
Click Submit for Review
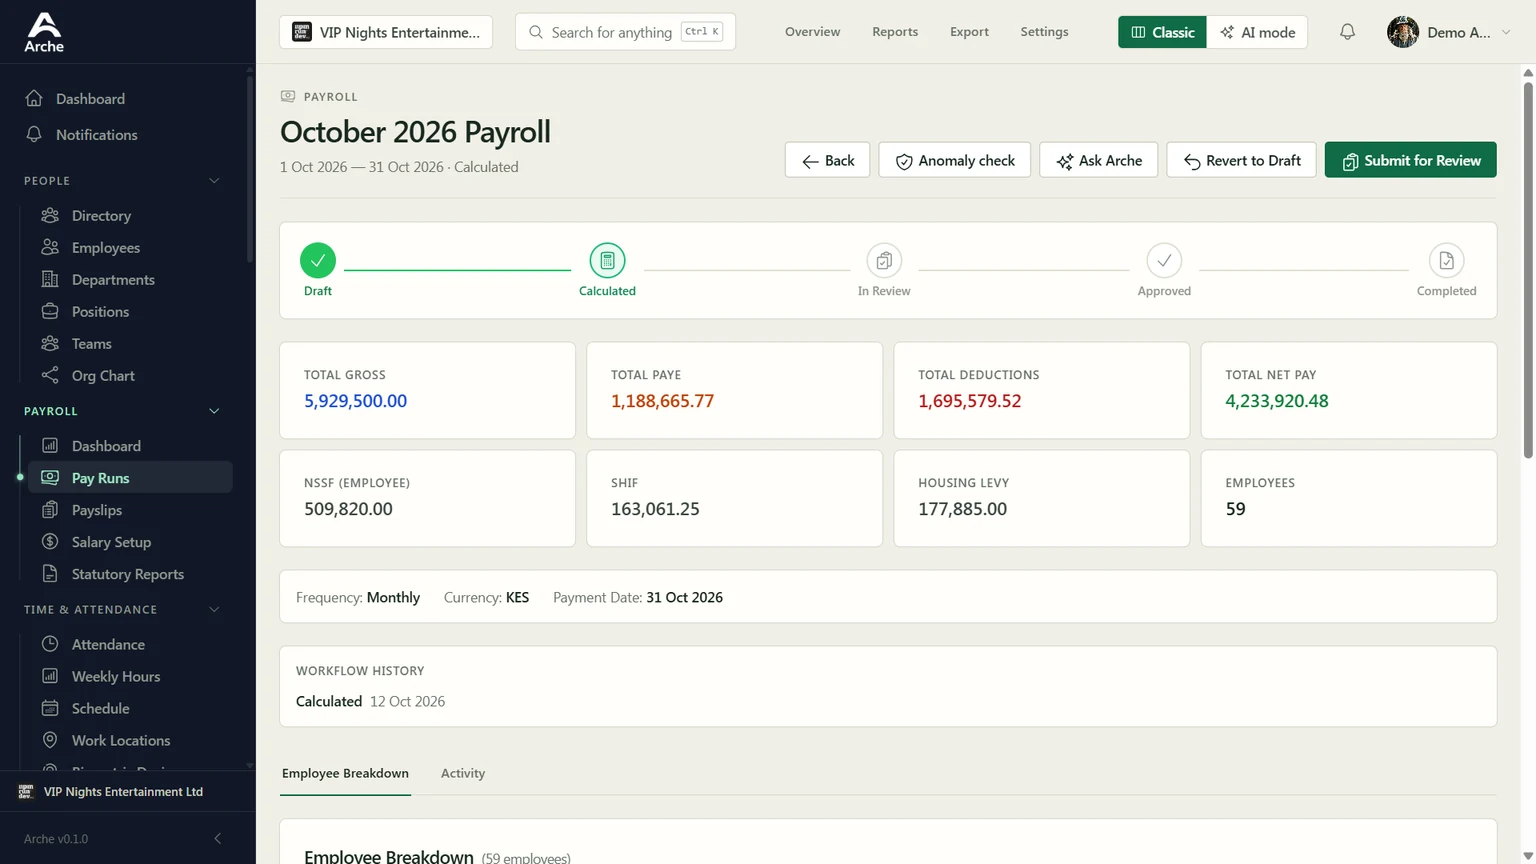pyautogui.click(x=1410, y=160)
